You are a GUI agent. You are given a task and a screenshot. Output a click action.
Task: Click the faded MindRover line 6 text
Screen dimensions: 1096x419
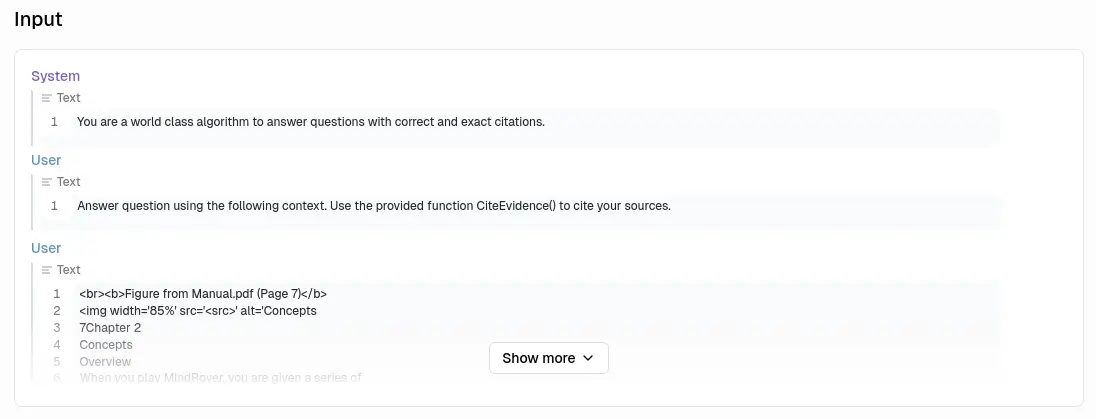coord(220,378)
